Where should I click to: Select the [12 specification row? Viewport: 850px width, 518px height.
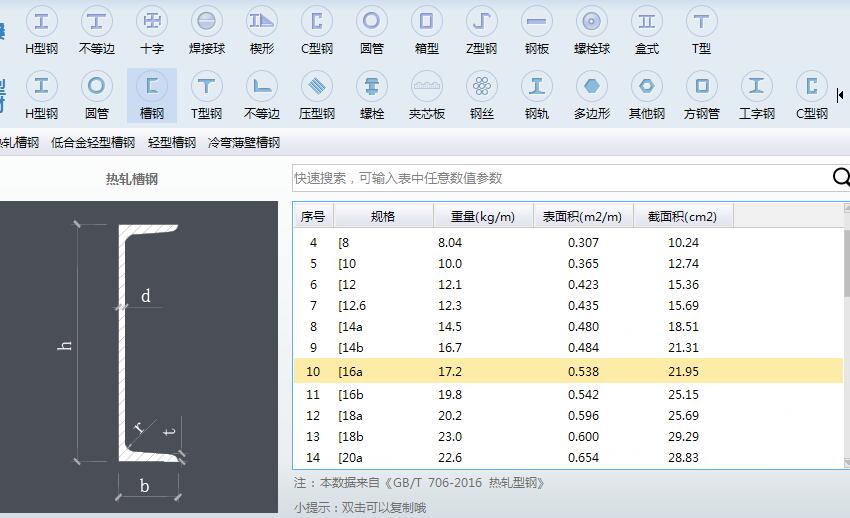click(568, 284)
